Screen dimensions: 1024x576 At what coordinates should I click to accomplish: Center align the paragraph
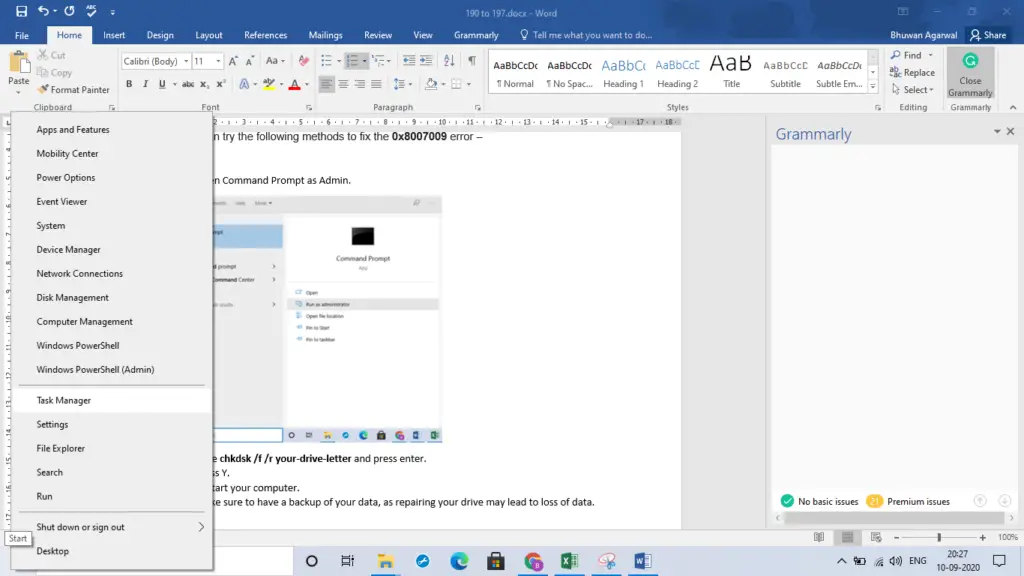(x=343, y=84)
